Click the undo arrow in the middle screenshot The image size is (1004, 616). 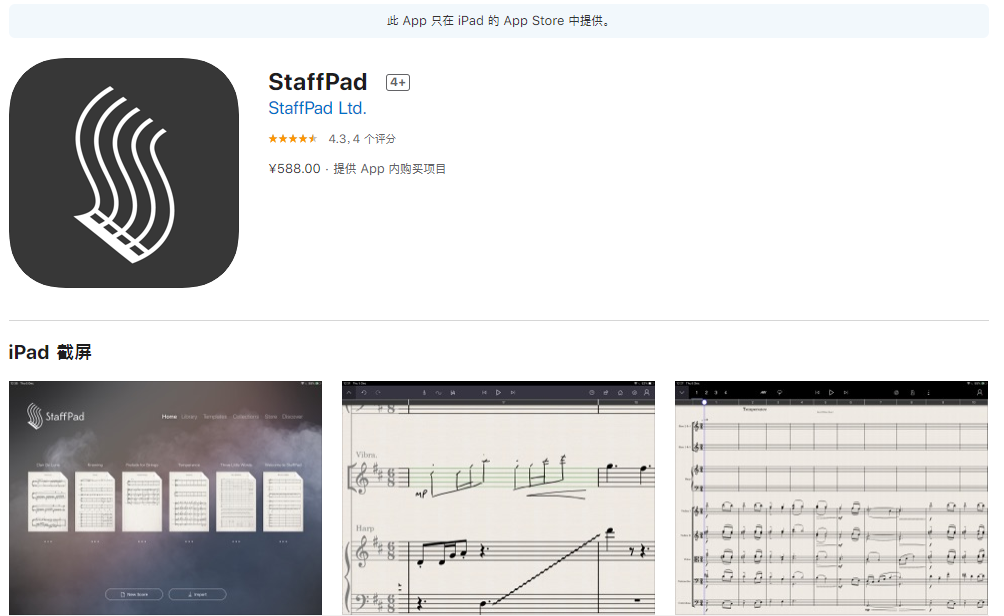364,393
